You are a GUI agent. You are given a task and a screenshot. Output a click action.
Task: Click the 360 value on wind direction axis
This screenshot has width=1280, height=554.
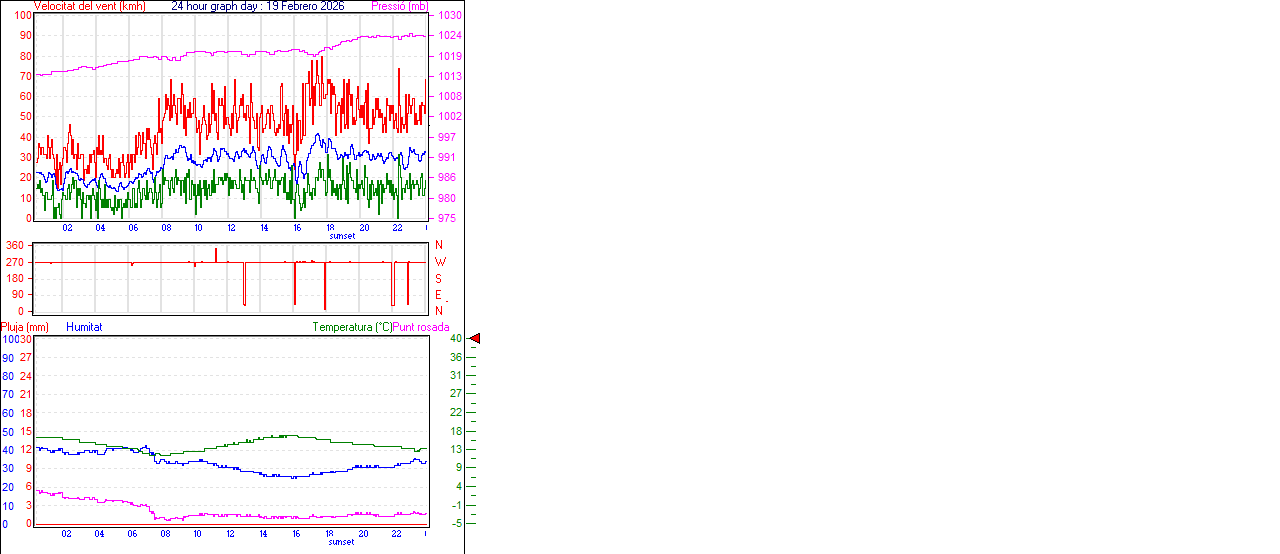[x=14, y=245]
